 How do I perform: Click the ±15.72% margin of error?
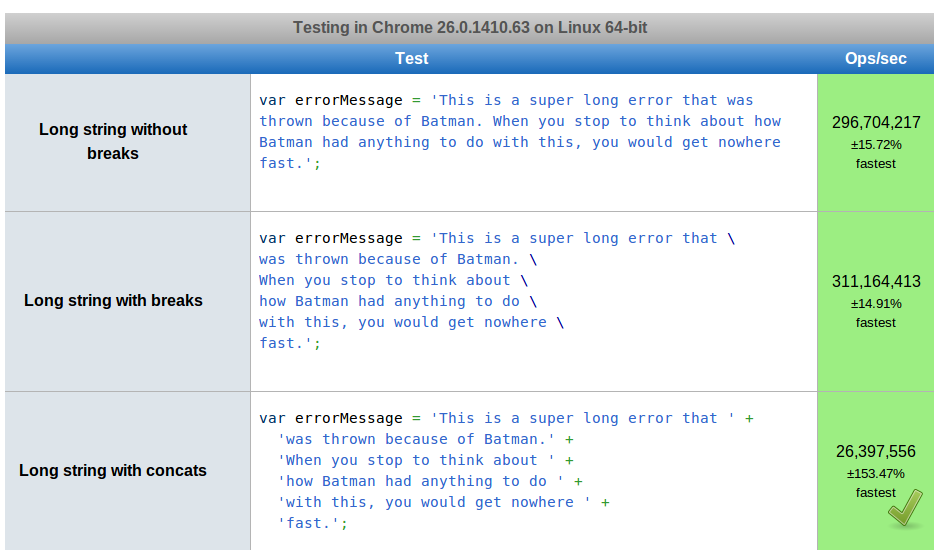(876, 144)
